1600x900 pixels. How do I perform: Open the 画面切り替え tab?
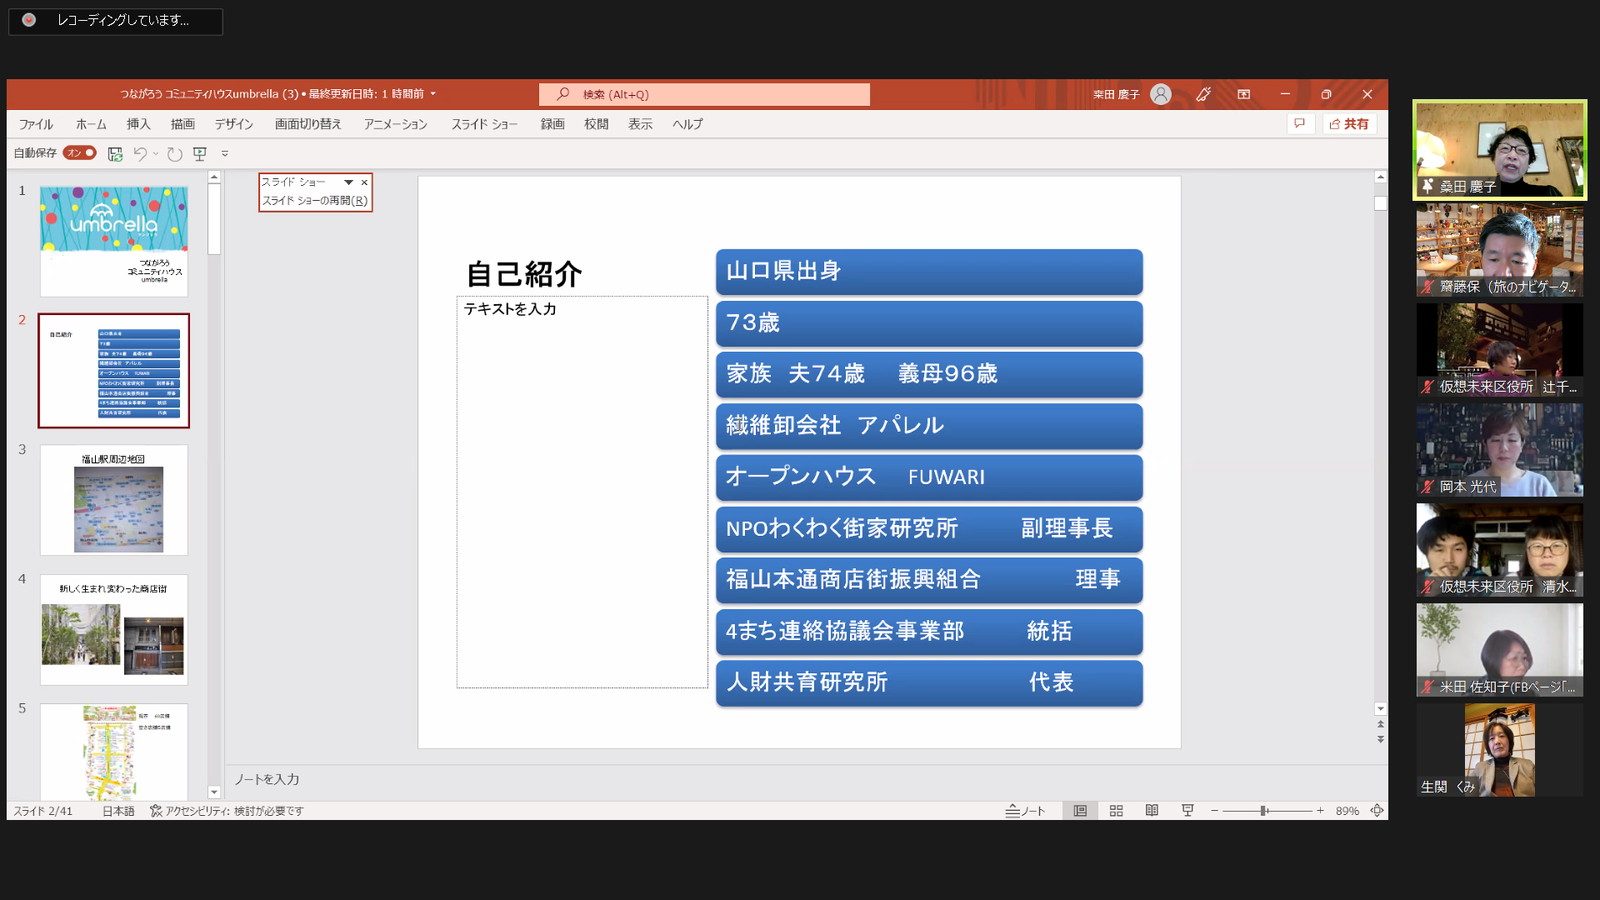pos(308,124)
